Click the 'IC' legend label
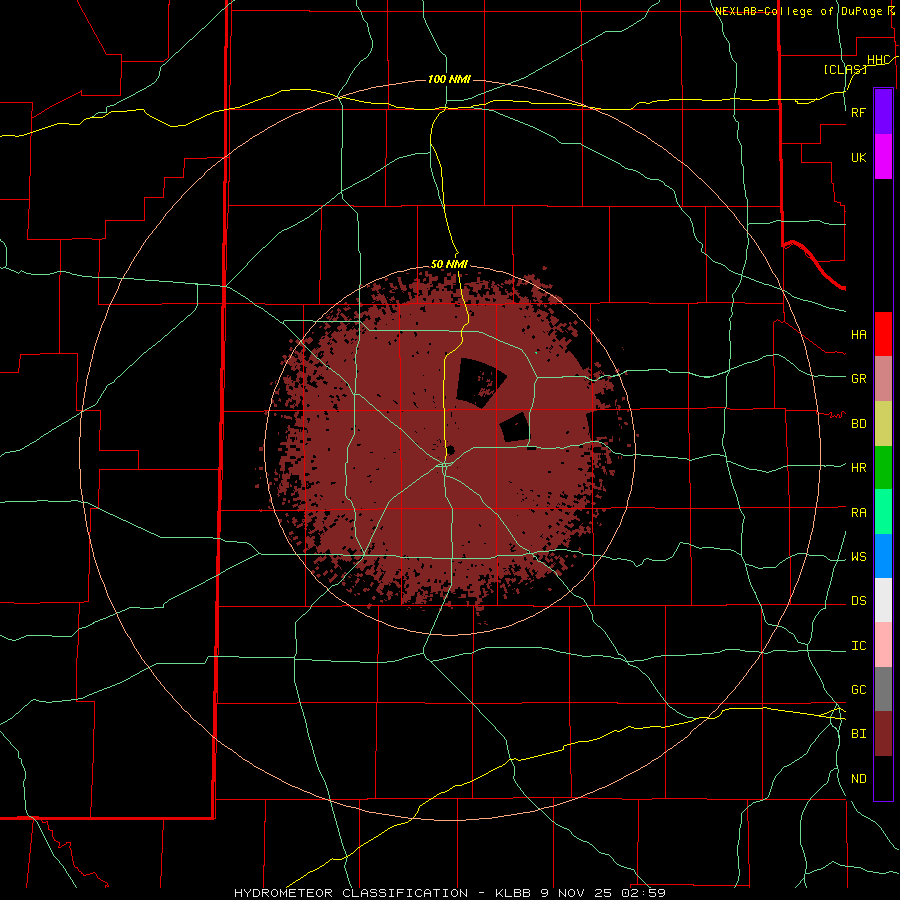Image resolution: width=900 pixels, height=900 pixels. click(859, 646)
